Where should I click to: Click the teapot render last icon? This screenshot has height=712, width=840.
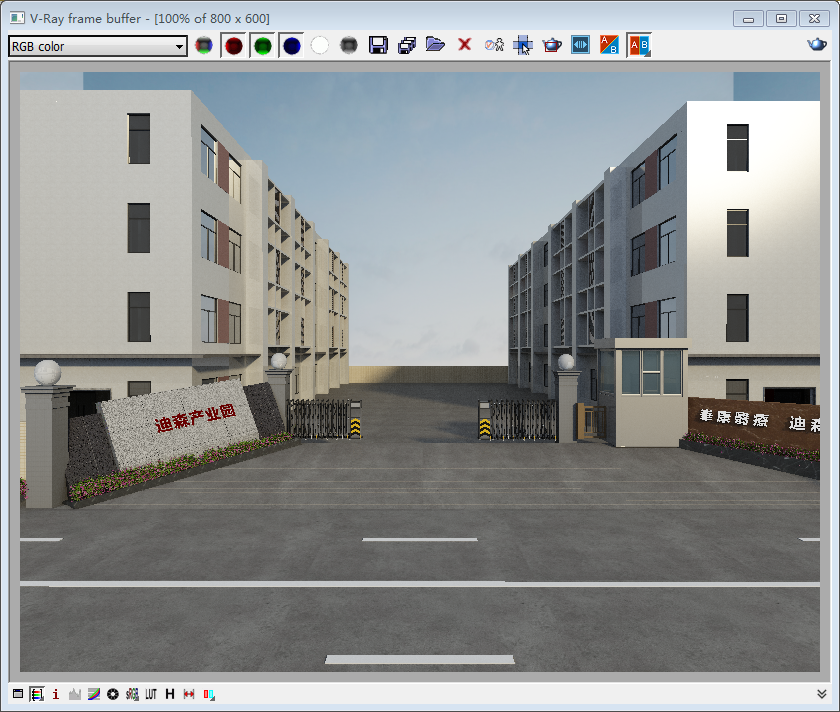point(551,45)
